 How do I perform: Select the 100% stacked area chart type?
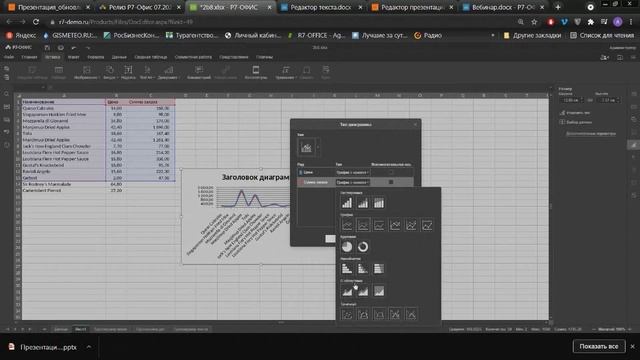(379, 291)
